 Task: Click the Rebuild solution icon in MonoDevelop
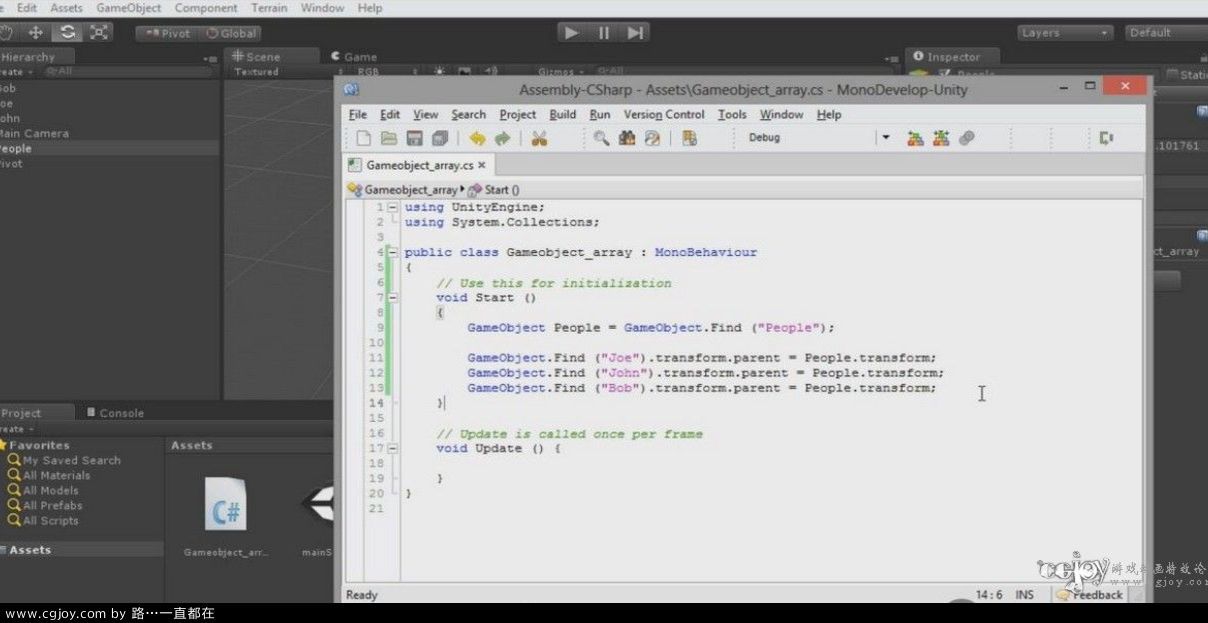pos(940,138)
